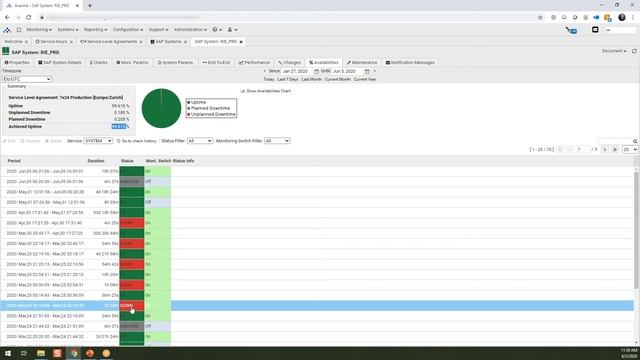Switch to the Moni. Params tab
640x360 pixels.
132,63
